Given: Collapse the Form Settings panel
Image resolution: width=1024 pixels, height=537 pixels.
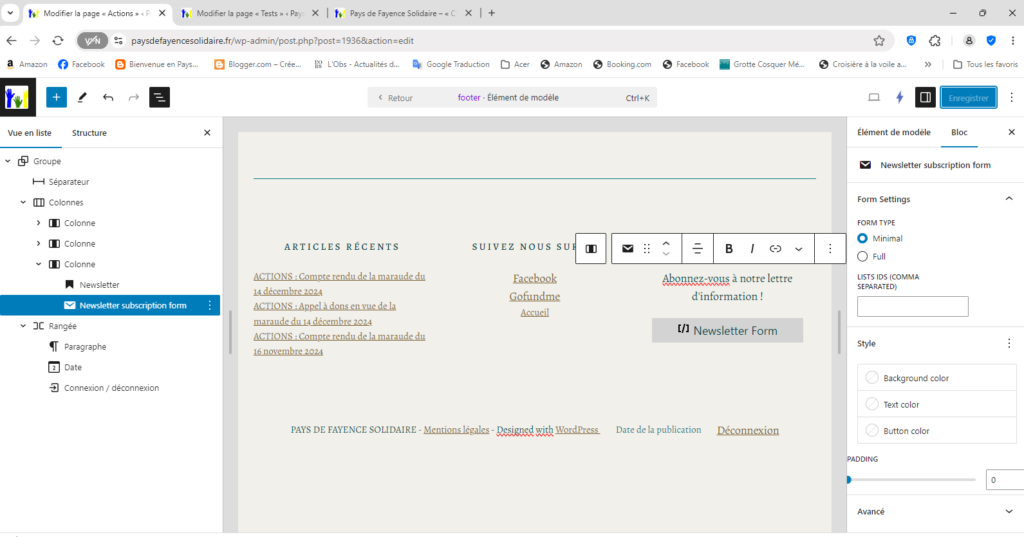Looking at the screenshot, I should (x=1008, y=199).
